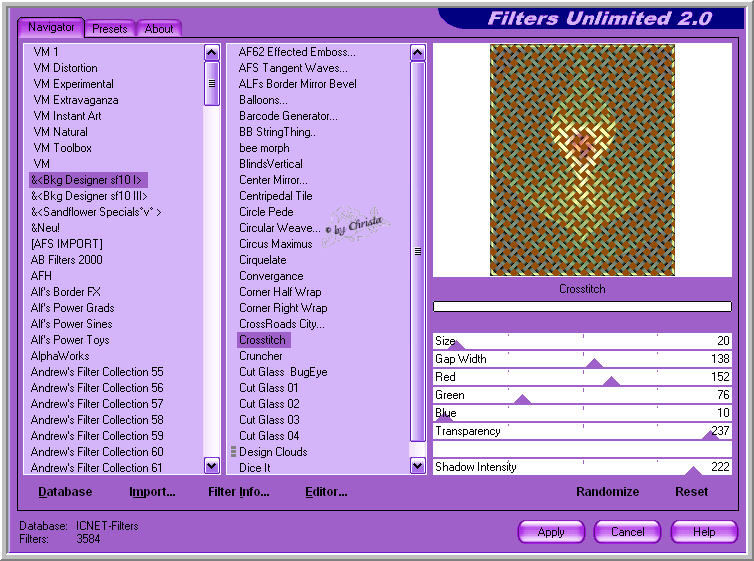This screenshot has width=754, height=561.
Task: Select Center Mirror... filter
Action: (273, 180)
